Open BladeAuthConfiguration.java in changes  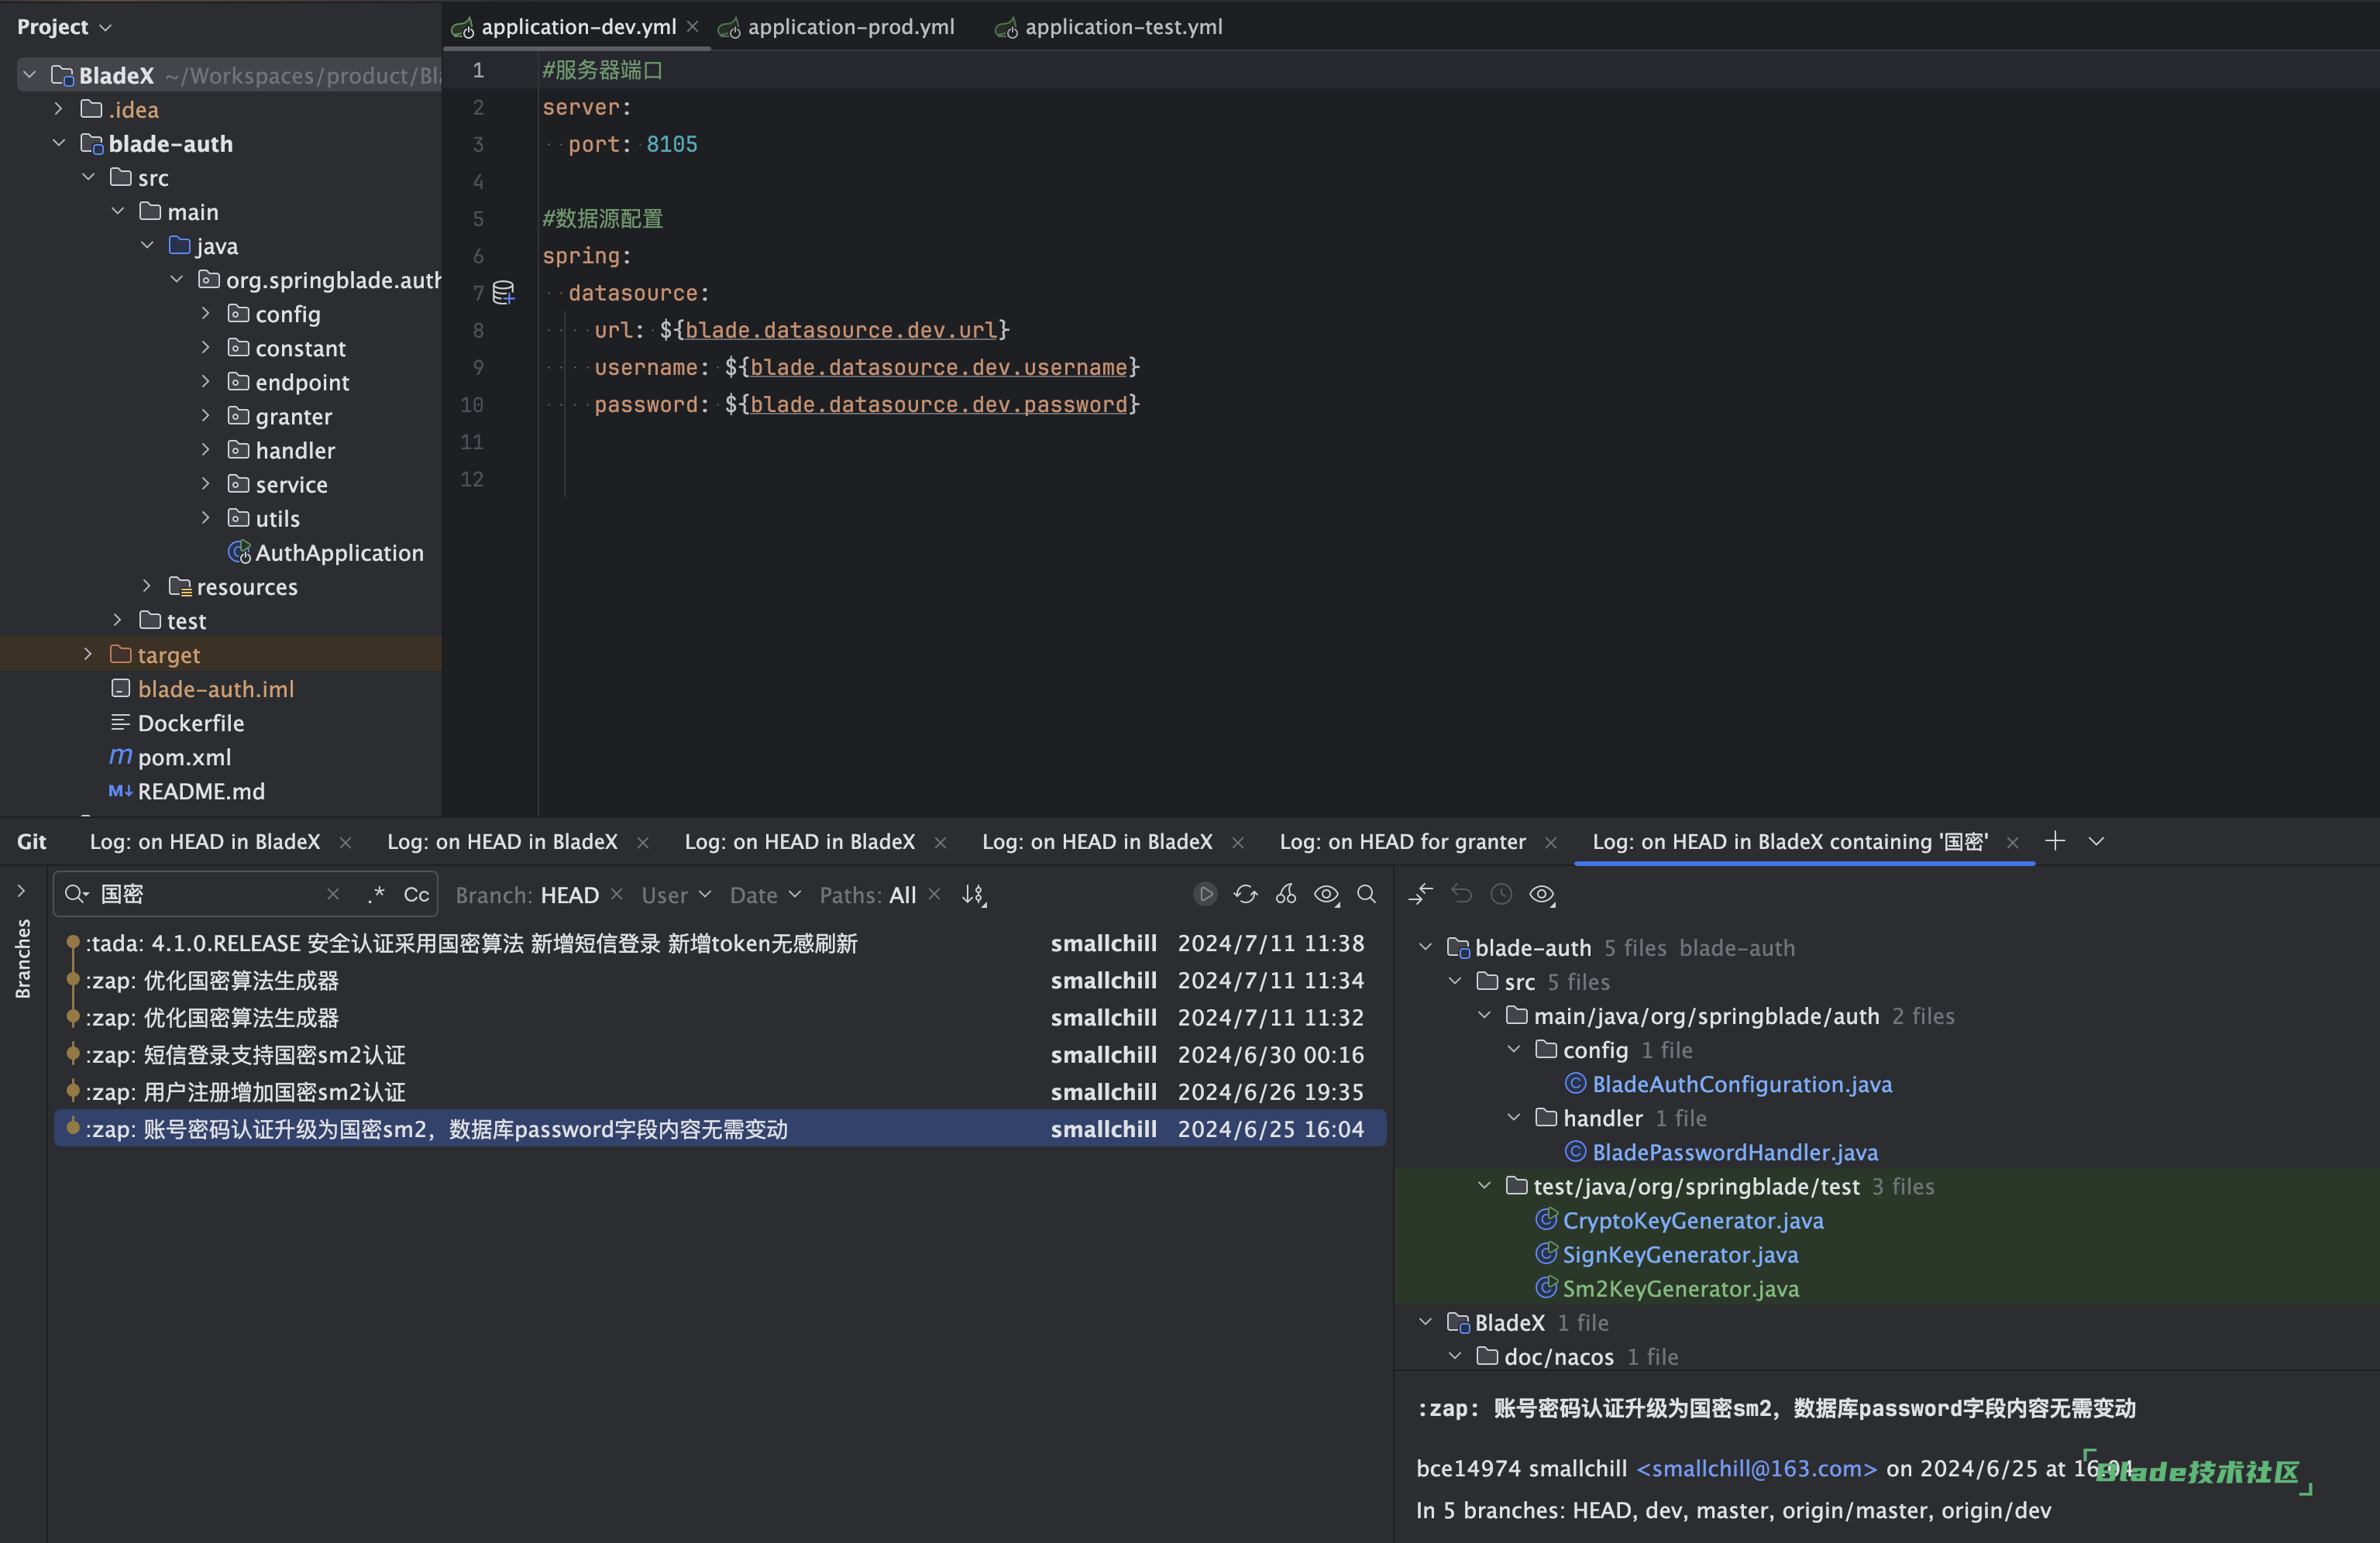[x=1741, y=1084]
